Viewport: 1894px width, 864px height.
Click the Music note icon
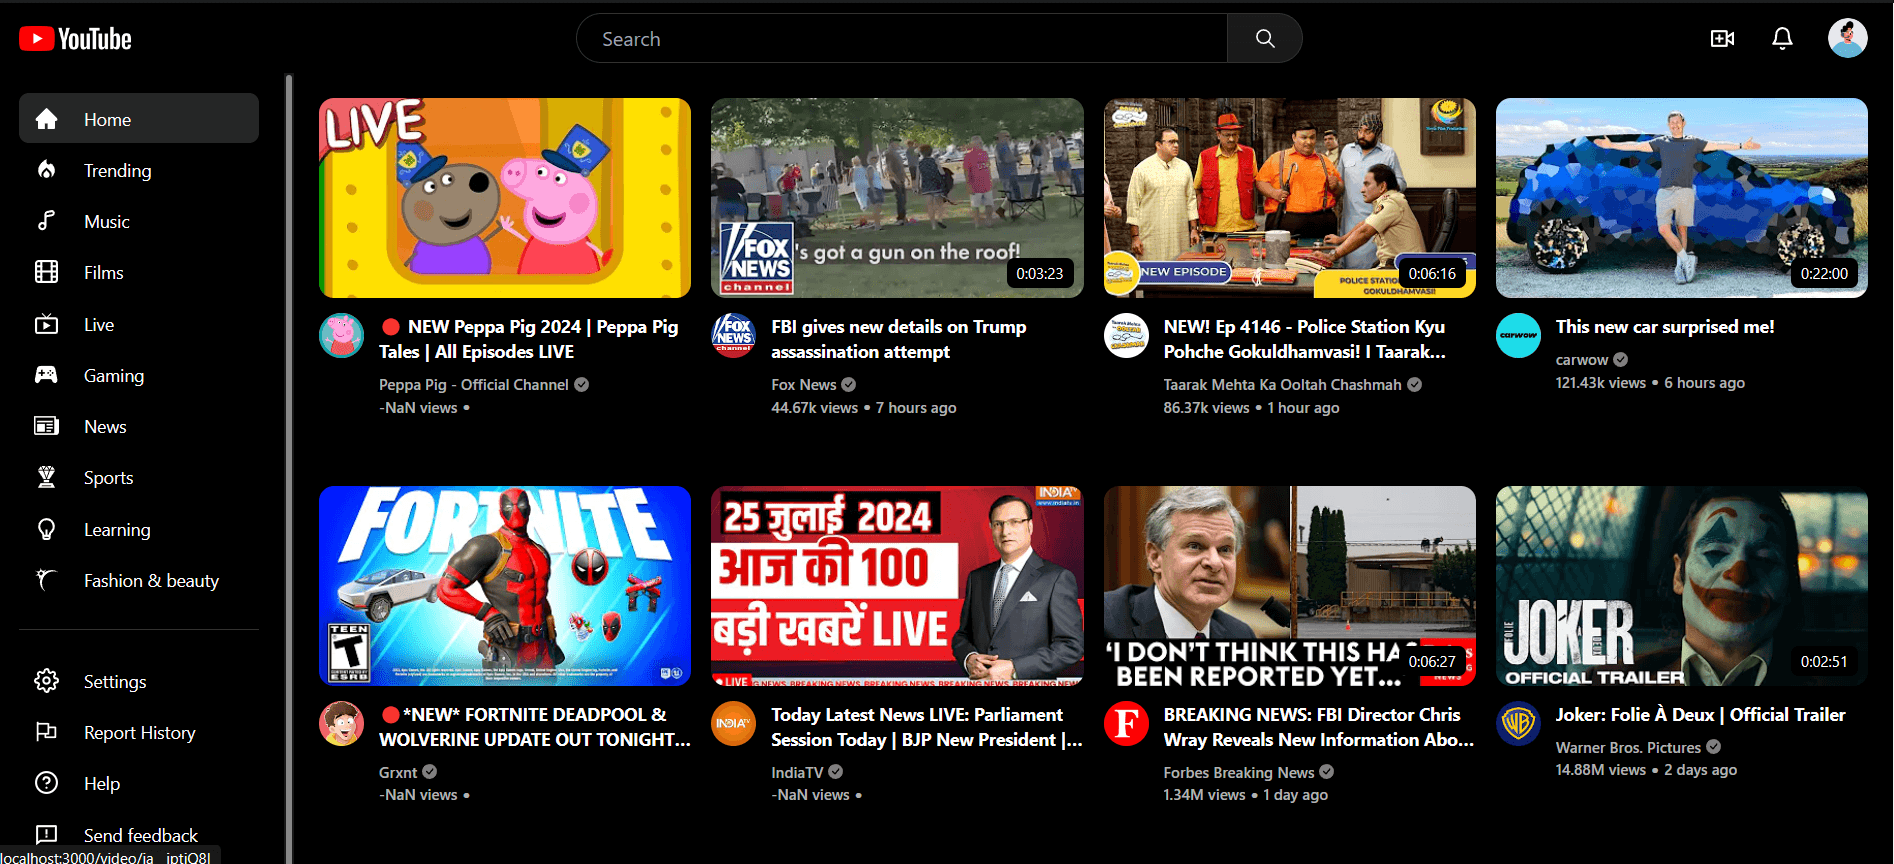tap(46, 221)
